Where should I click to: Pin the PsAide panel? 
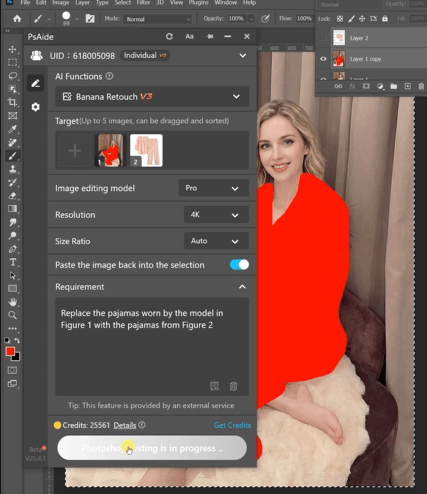coord(210,37)
